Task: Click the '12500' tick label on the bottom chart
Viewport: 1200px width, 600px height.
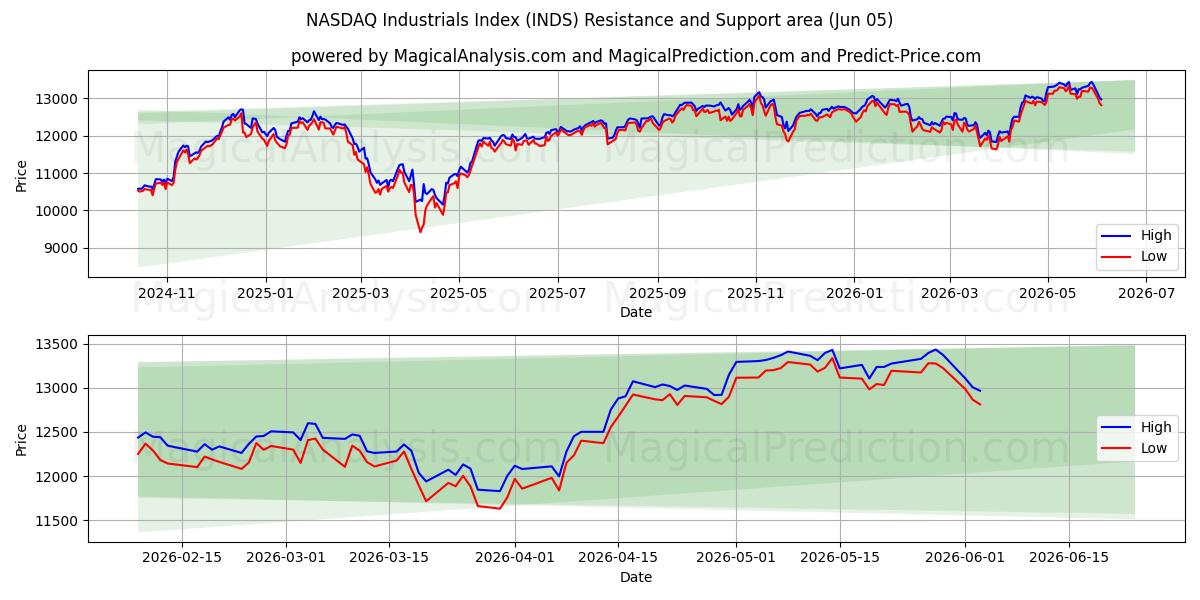Action: click(58, 433)
